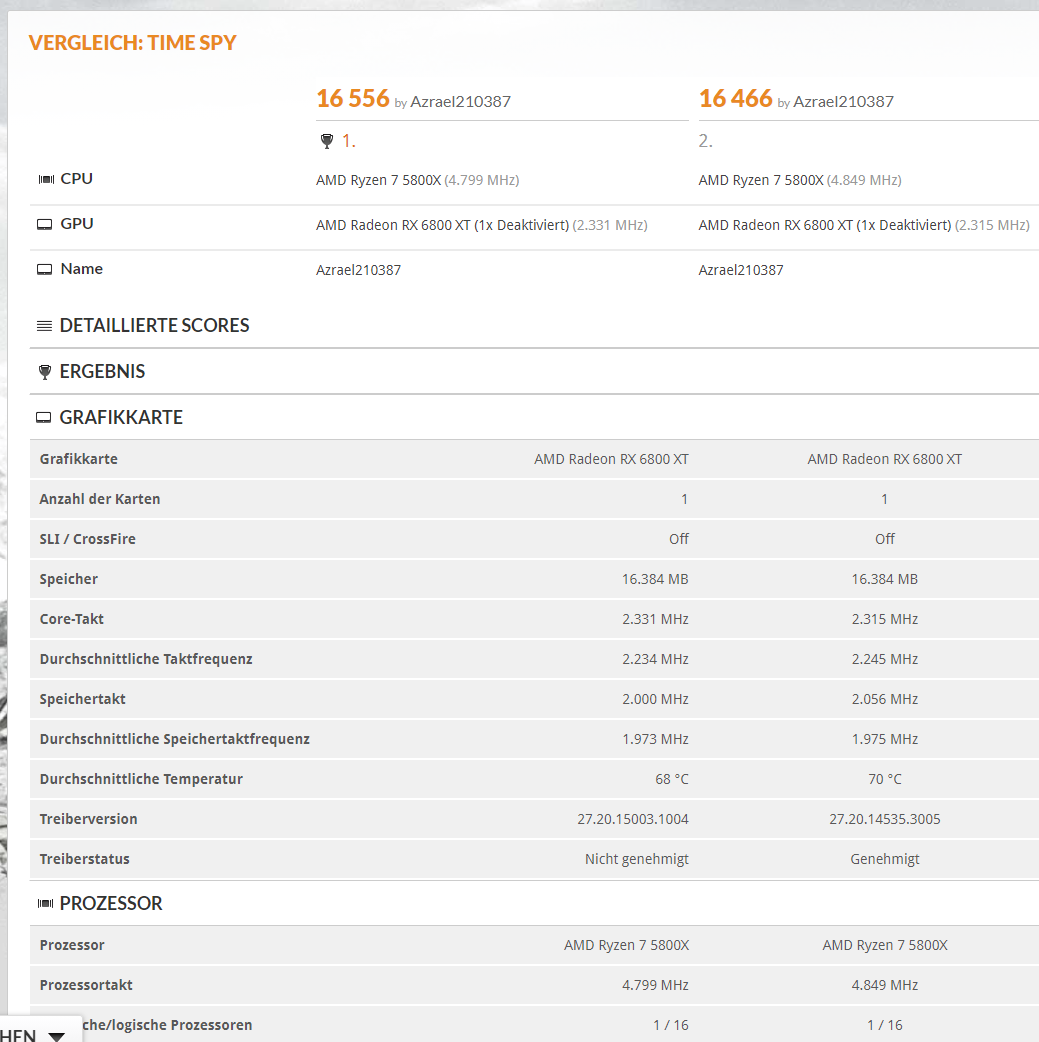
Task: Click Core-Takt value 2.315 MHz
Action: (885, 619)
